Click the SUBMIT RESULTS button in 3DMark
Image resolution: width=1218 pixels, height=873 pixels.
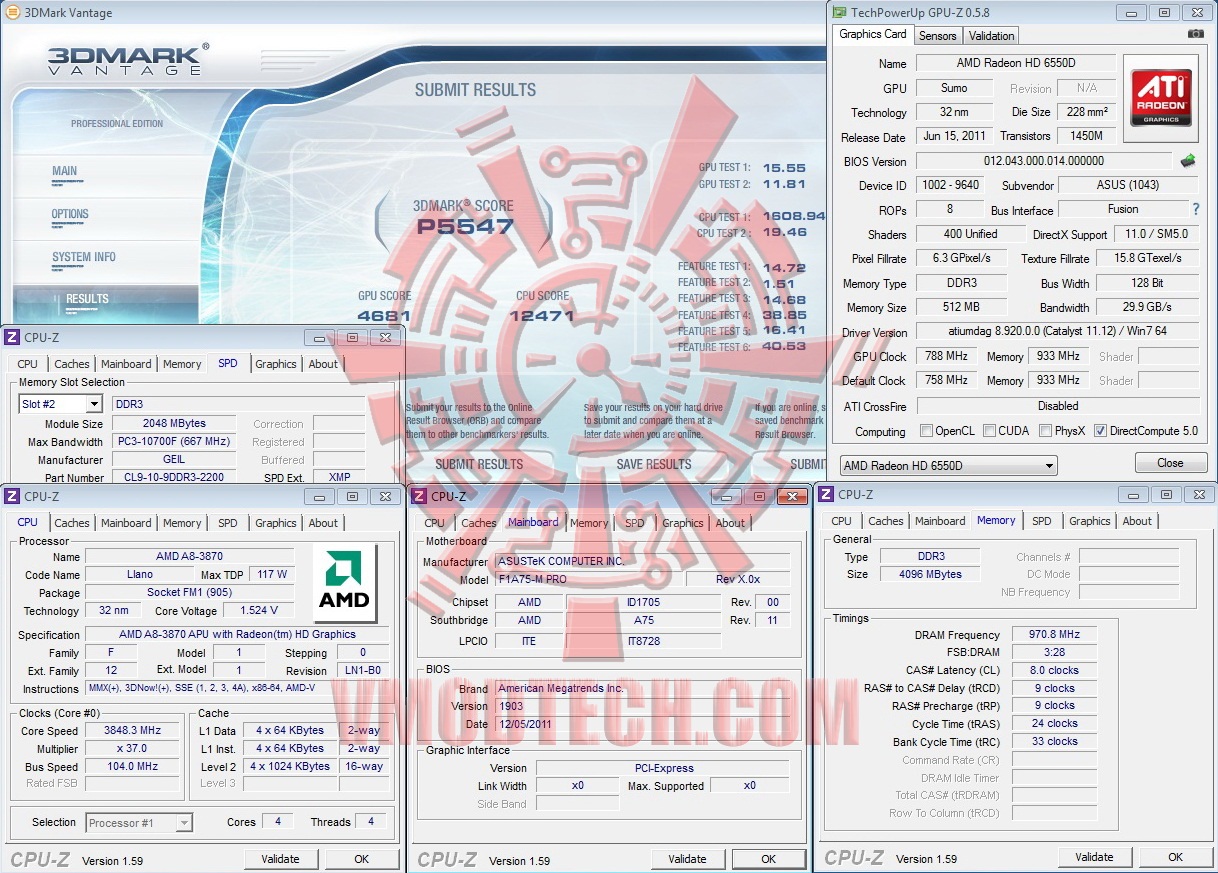[479, 464]
